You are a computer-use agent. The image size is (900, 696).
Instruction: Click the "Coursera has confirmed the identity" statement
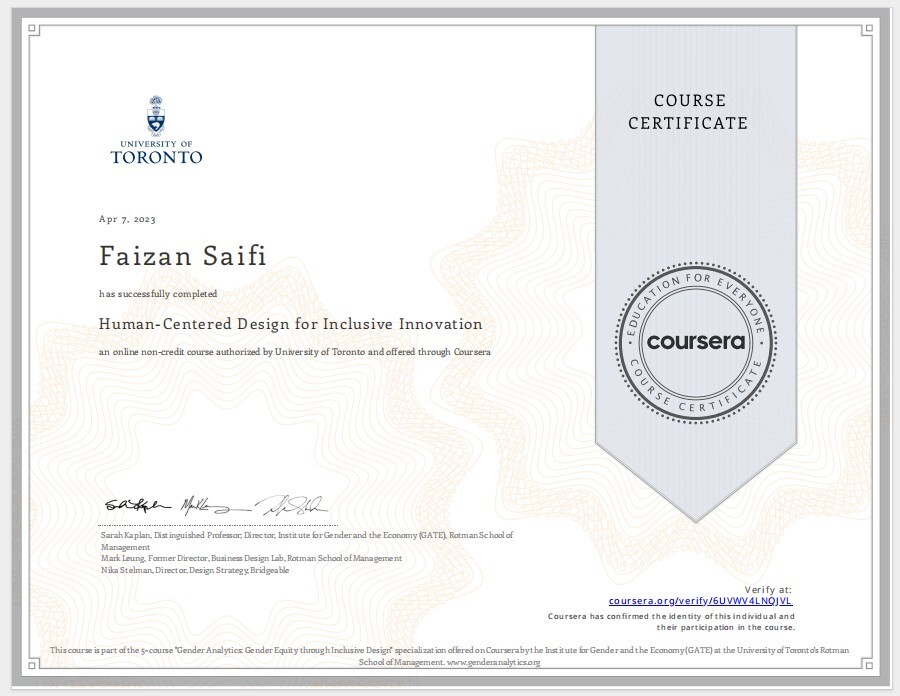tap(671, 622)
